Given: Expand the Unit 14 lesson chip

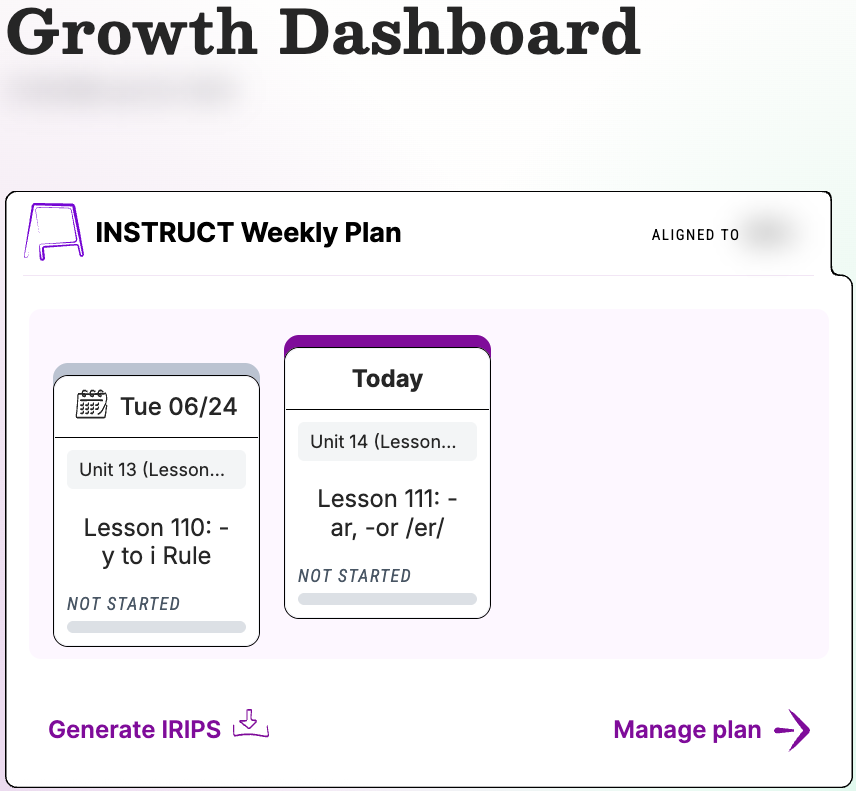Looking at the screenshot, I should pos(387,441).
